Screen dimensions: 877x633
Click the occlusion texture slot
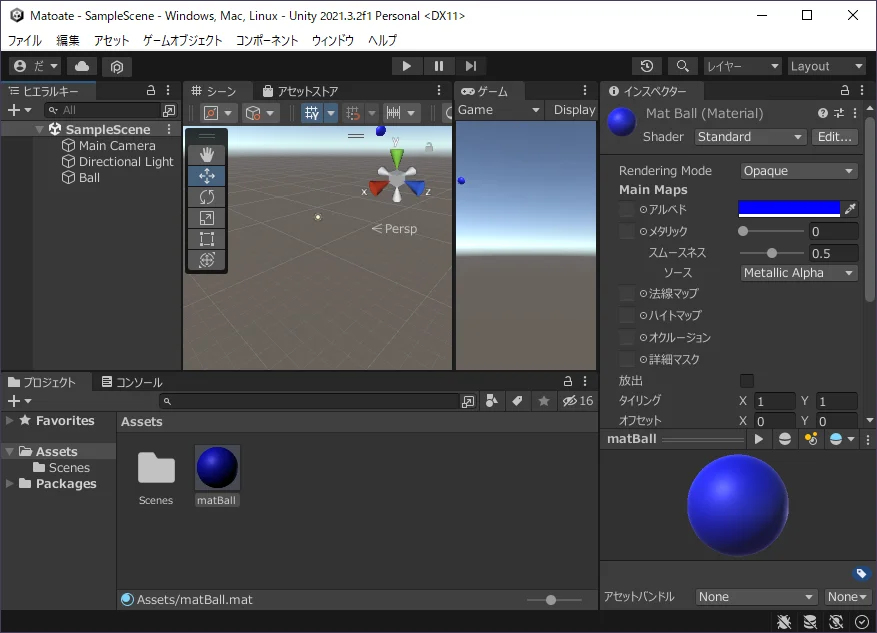pos(626,337)
